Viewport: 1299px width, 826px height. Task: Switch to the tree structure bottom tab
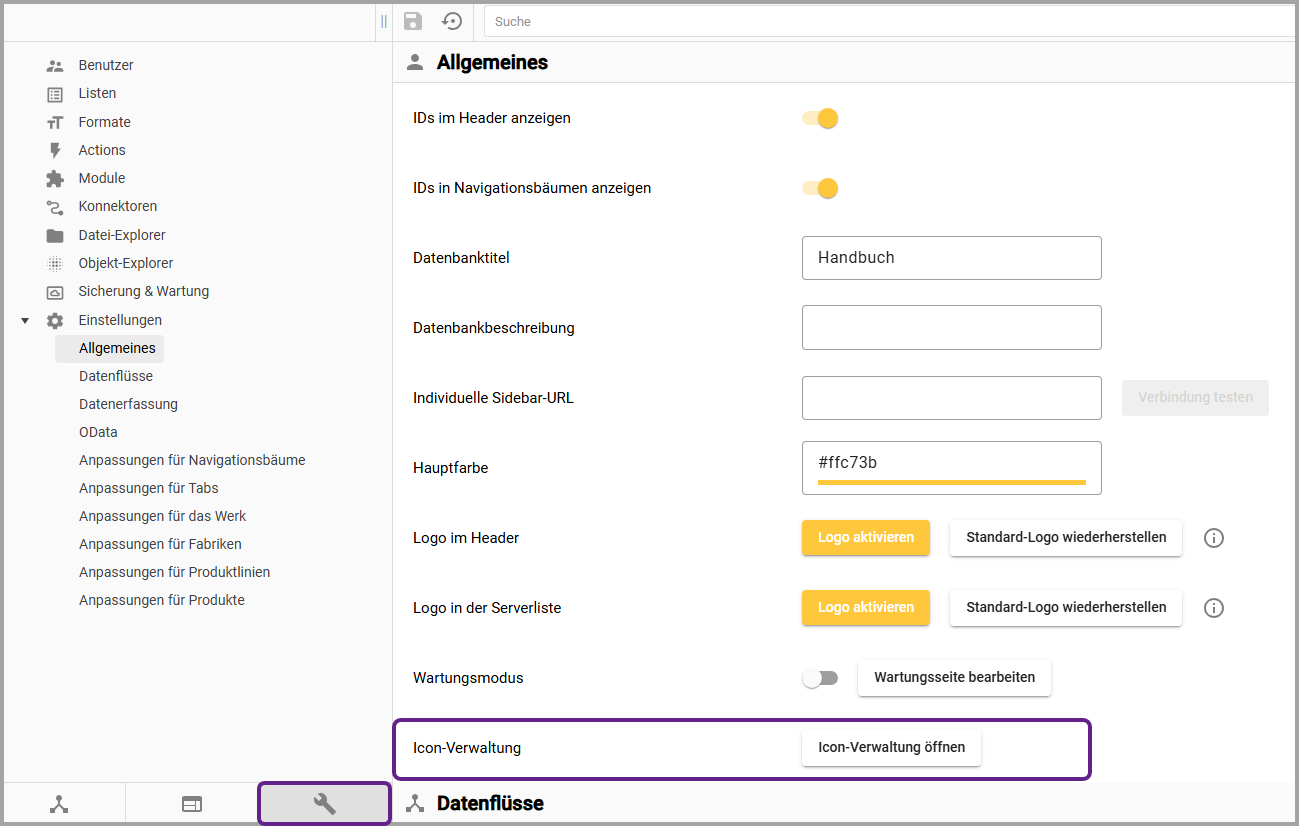[x=60, y=804]
